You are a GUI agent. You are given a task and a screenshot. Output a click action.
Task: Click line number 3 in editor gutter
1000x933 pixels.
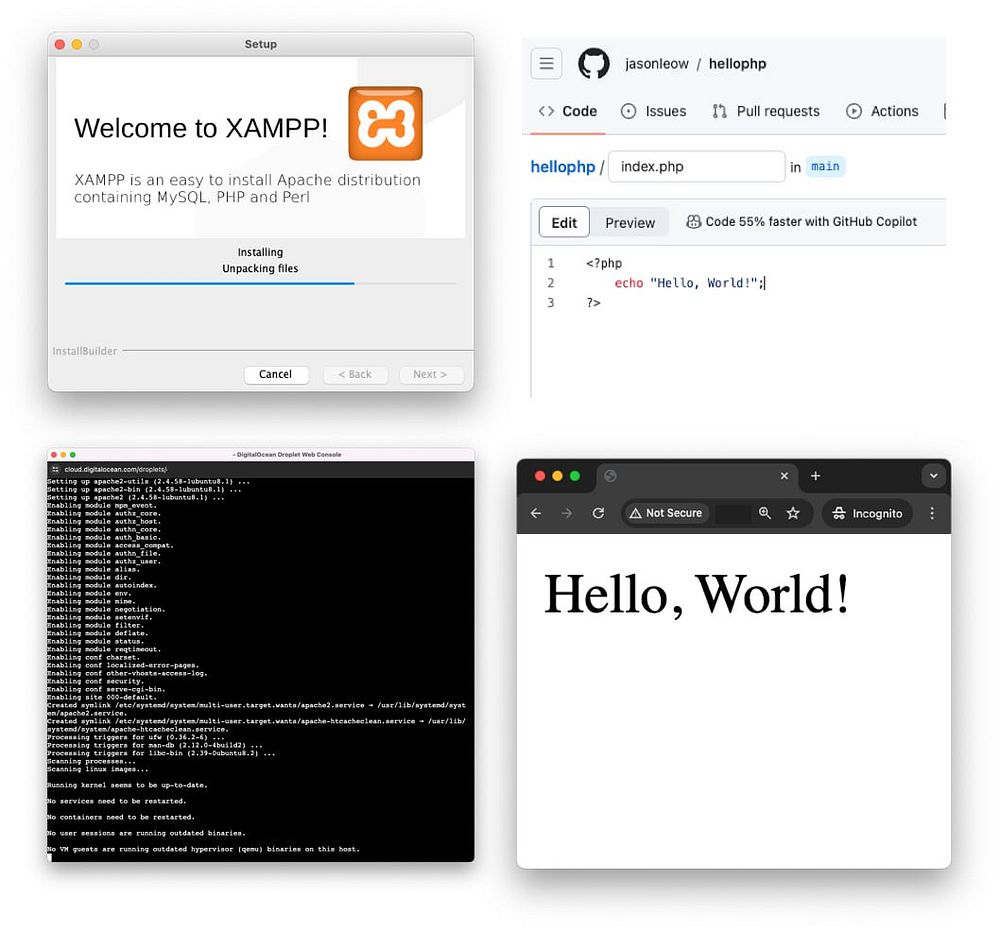[x=550, y=303]
